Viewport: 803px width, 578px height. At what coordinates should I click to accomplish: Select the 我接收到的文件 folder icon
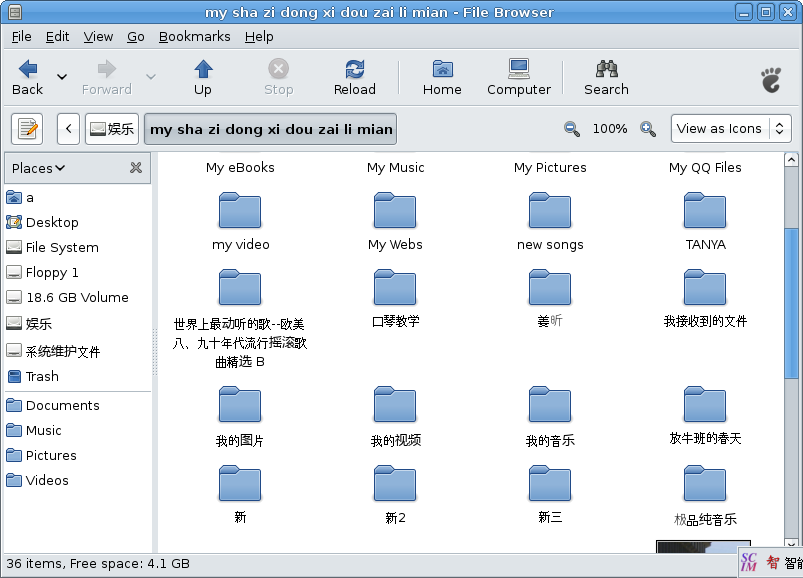[705, 287]
